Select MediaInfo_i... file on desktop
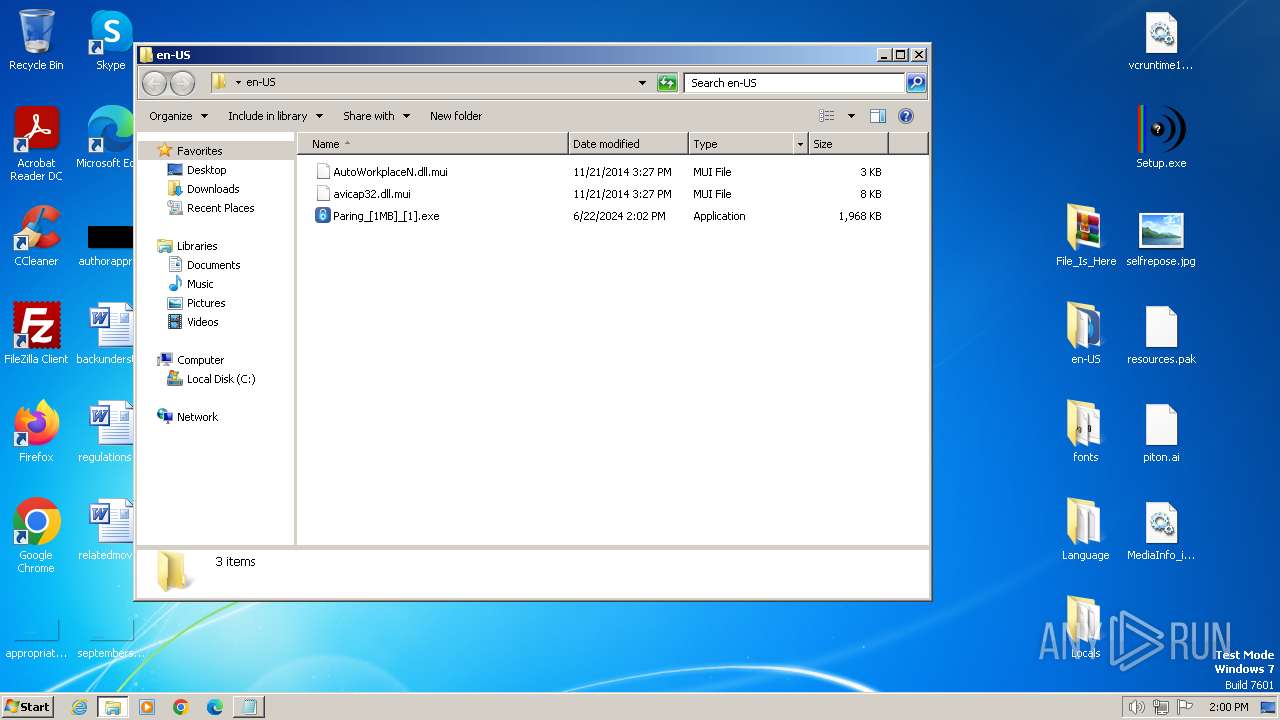Screen dimensions: 1280x720 coord(1161,530)
